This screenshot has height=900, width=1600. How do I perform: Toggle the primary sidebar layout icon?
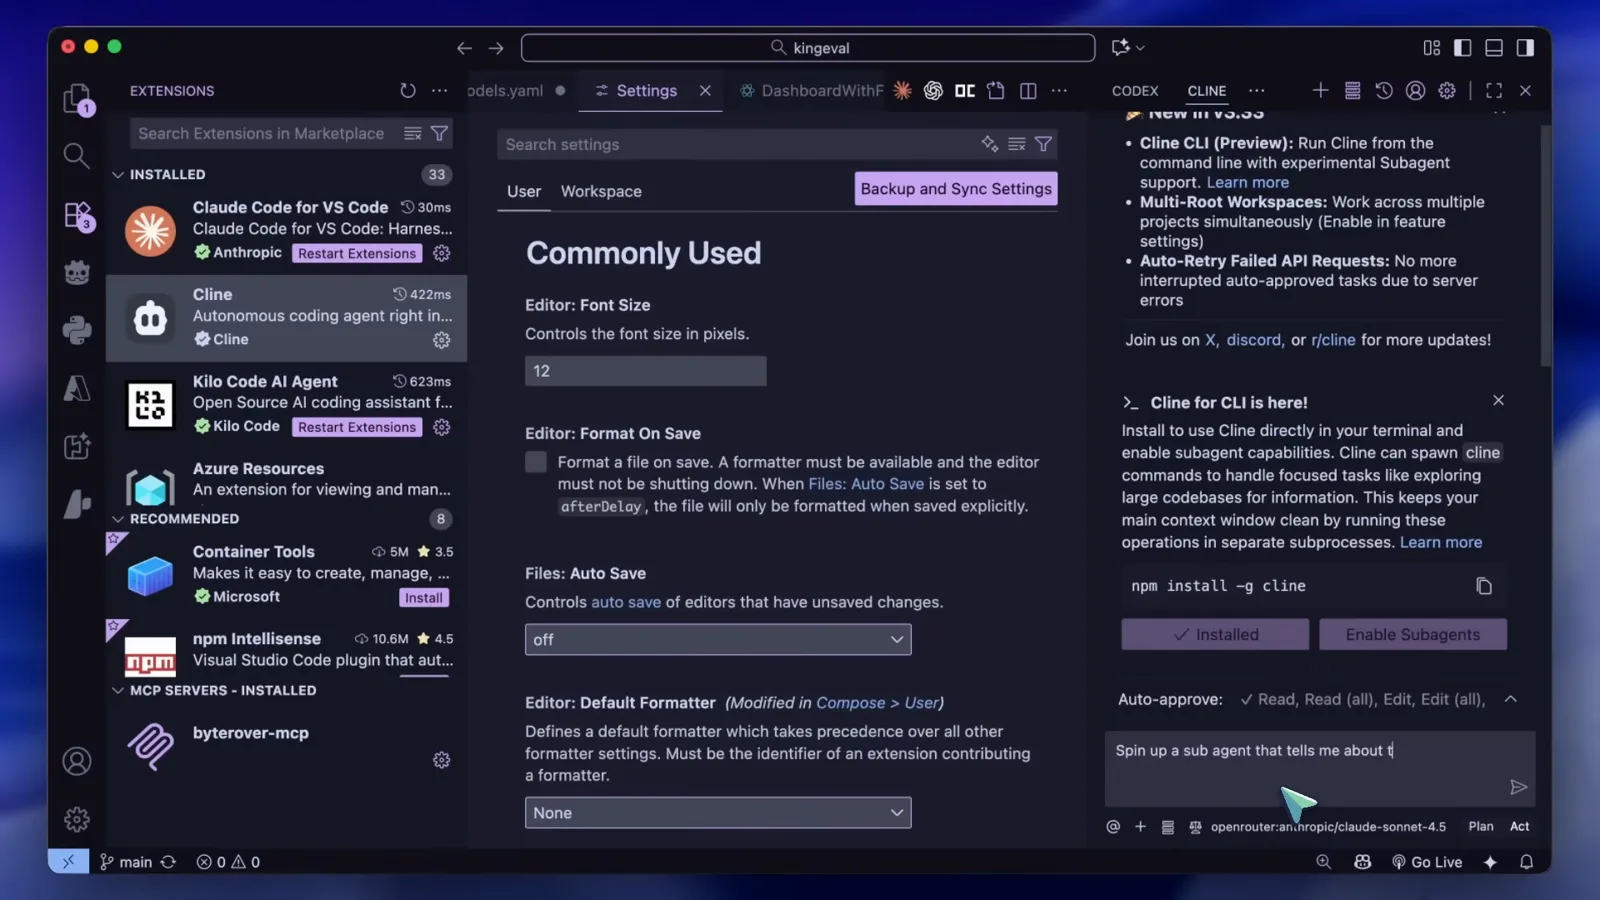coord(1462,47)
